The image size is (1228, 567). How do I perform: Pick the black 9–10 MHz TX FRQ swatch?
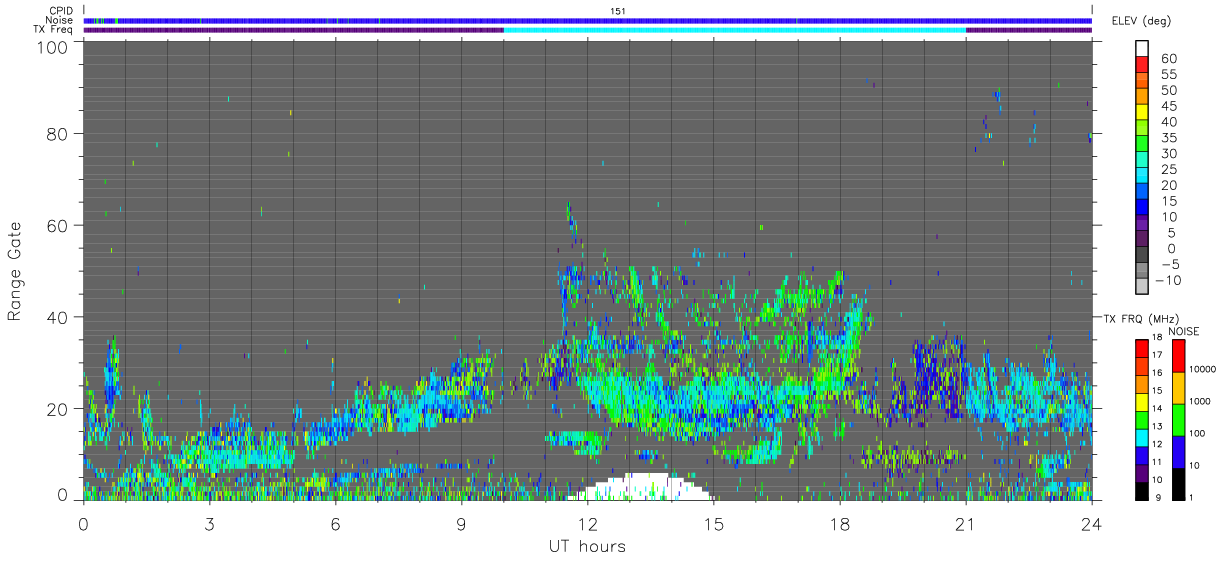(x=1142, y=490)
